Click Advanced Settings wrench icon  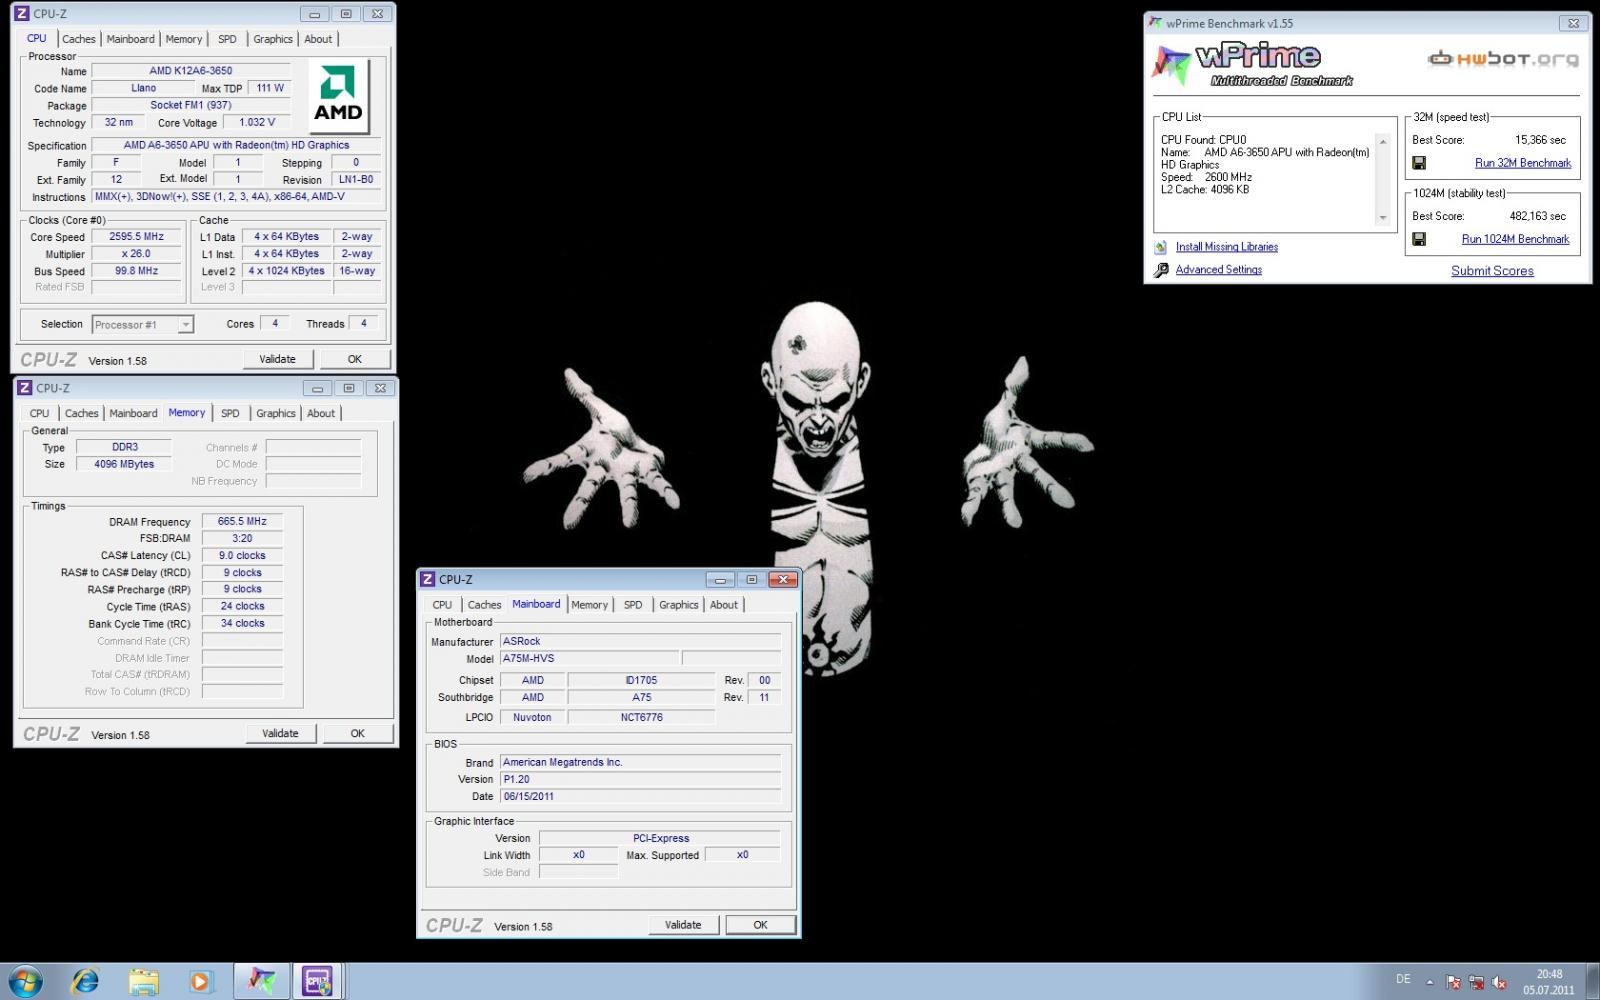(x=1161, y=270)
